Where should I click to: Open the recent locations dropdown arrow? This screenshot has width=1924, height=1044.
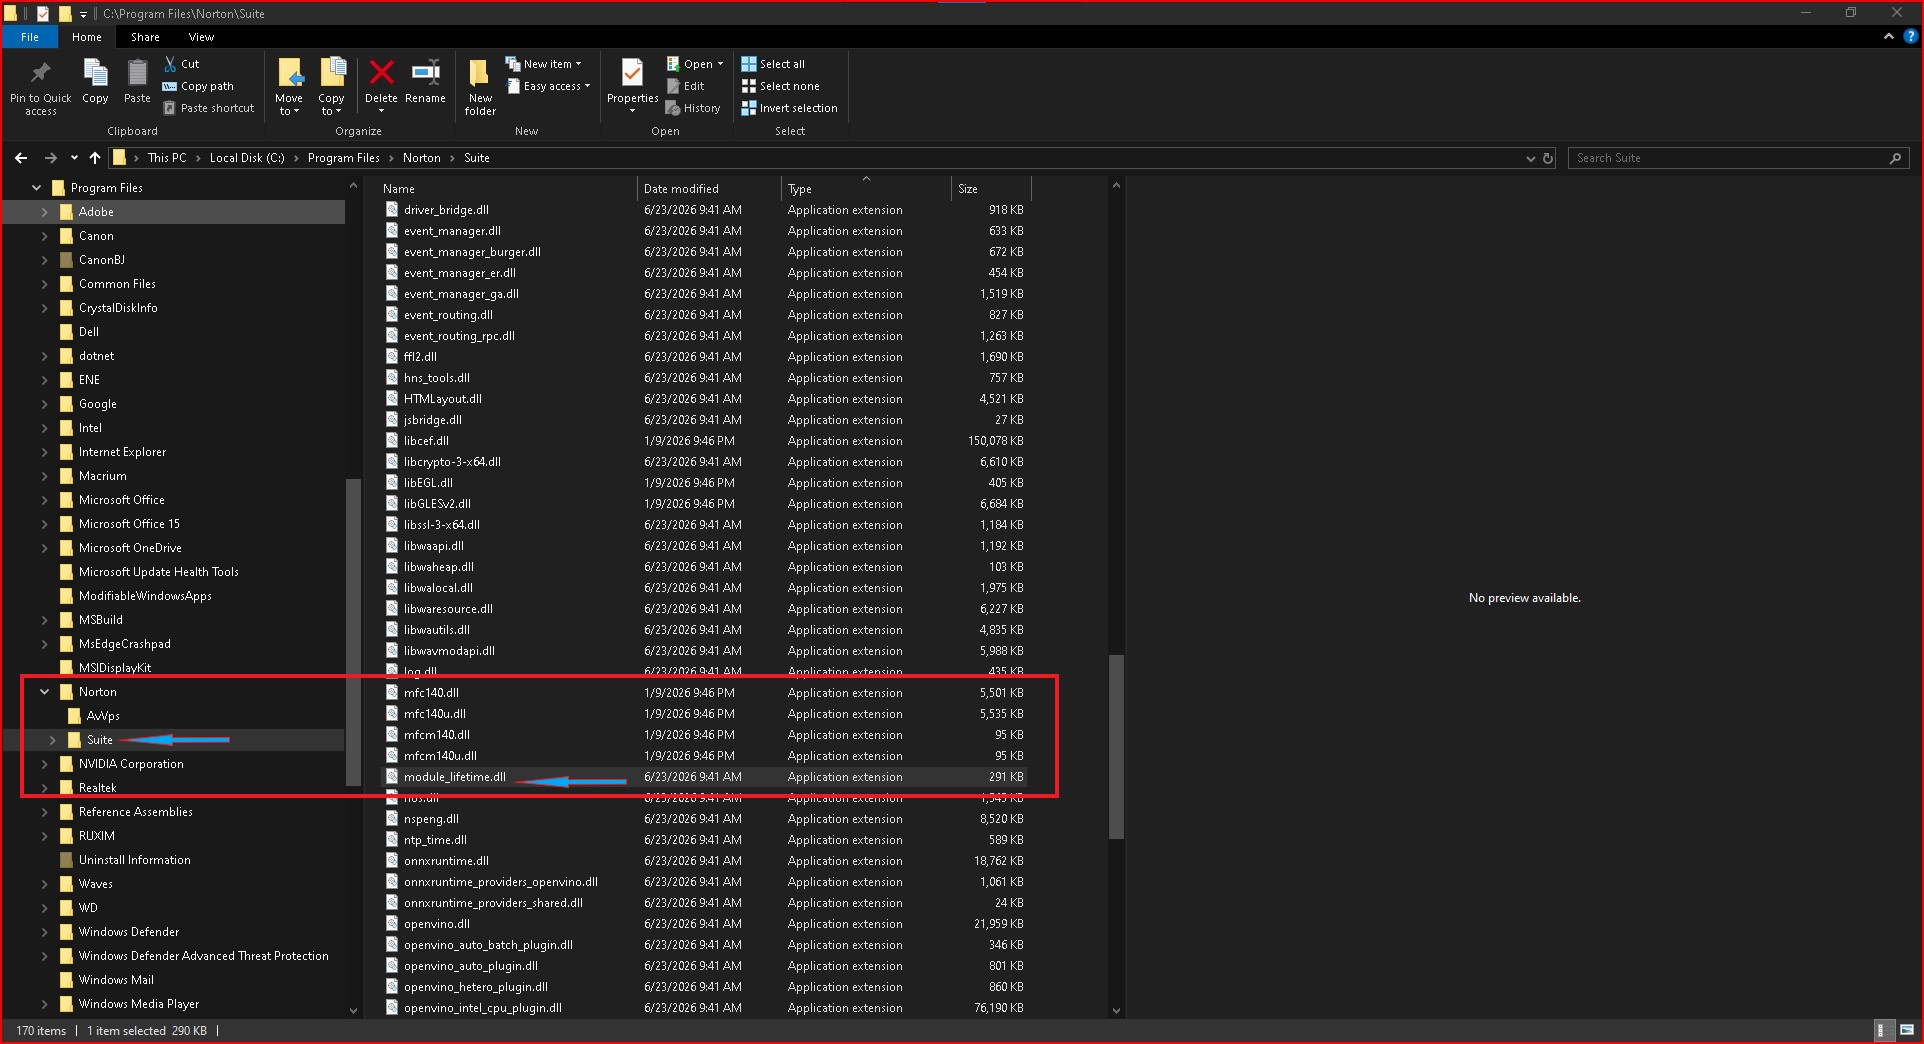74,158
